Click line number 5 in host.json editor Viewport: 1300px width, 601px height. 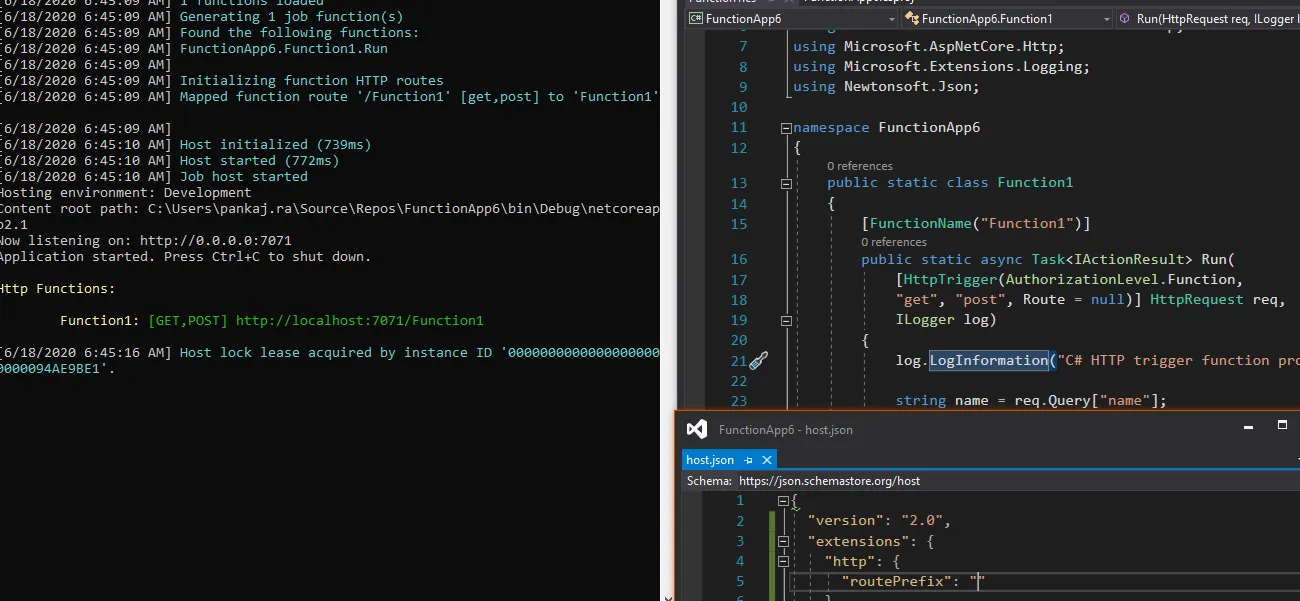click(x=740, y=582)
